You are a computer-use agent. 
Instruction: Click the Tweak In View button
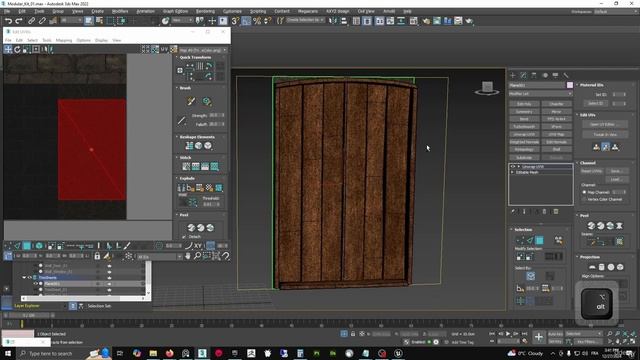click(x=605, y=134)
